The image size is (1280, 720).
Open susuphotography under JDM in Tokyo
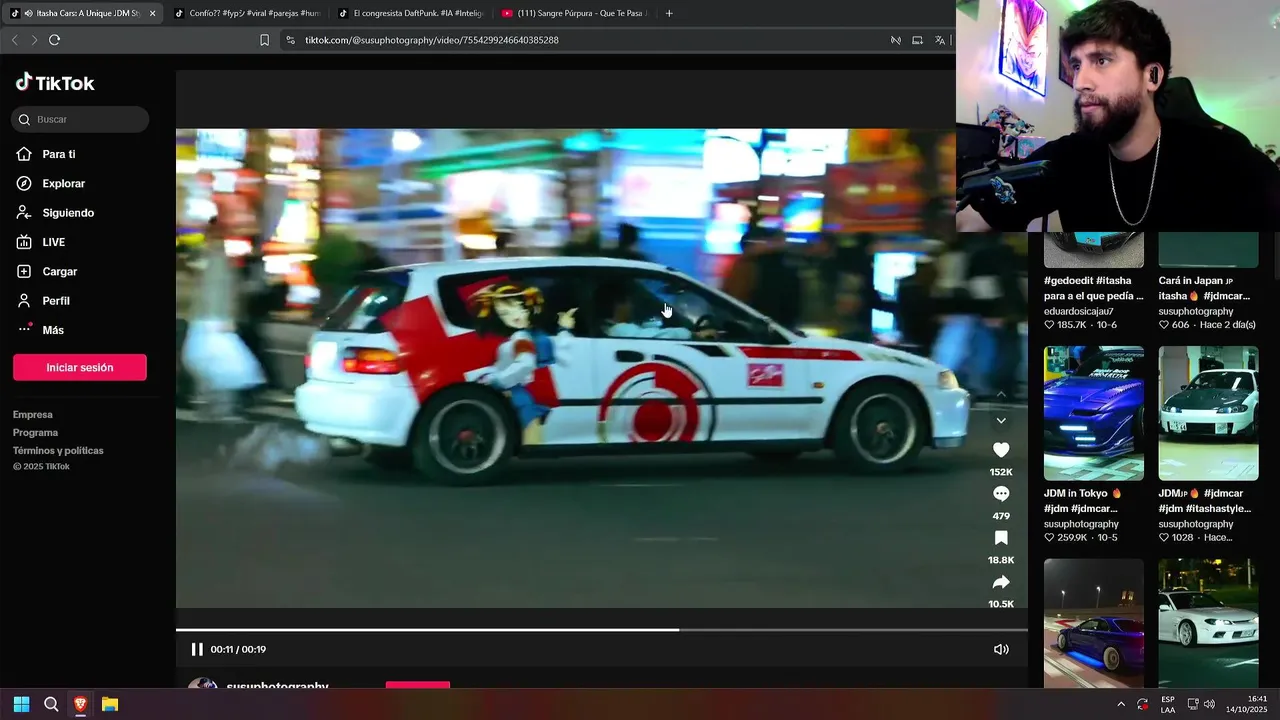(1081, 524)
